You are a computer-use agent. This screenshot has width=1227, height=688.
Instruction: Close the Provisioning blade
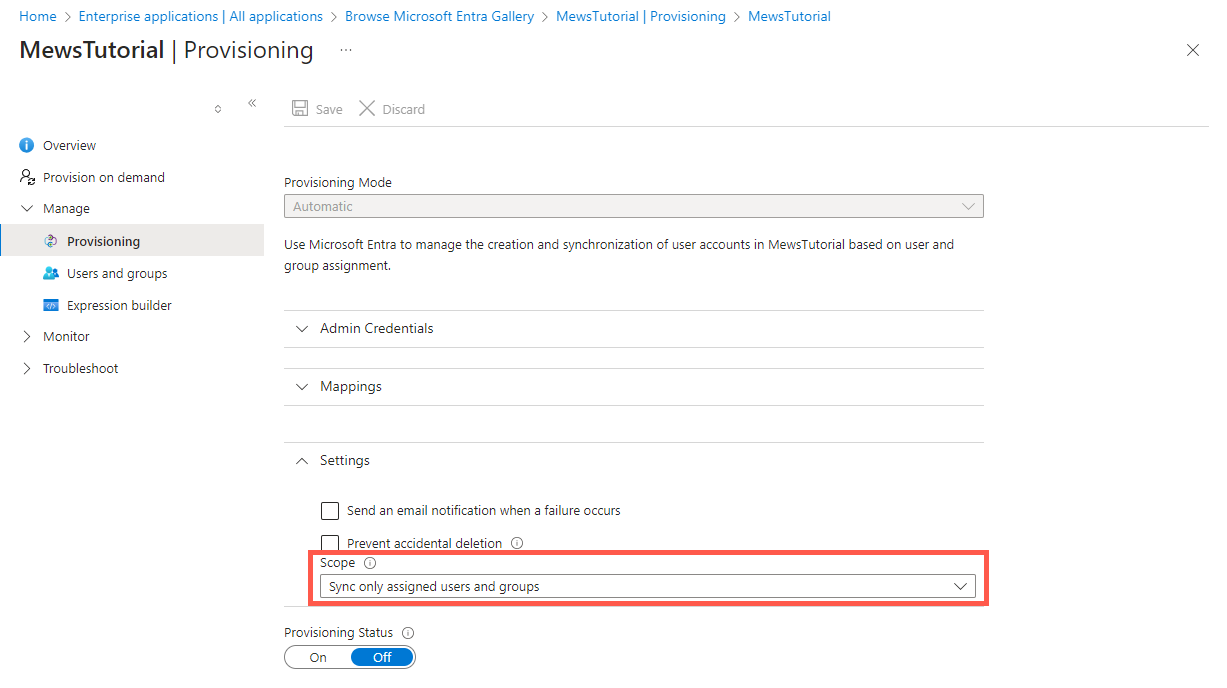pyautogui.click(x=1192, y=50)
